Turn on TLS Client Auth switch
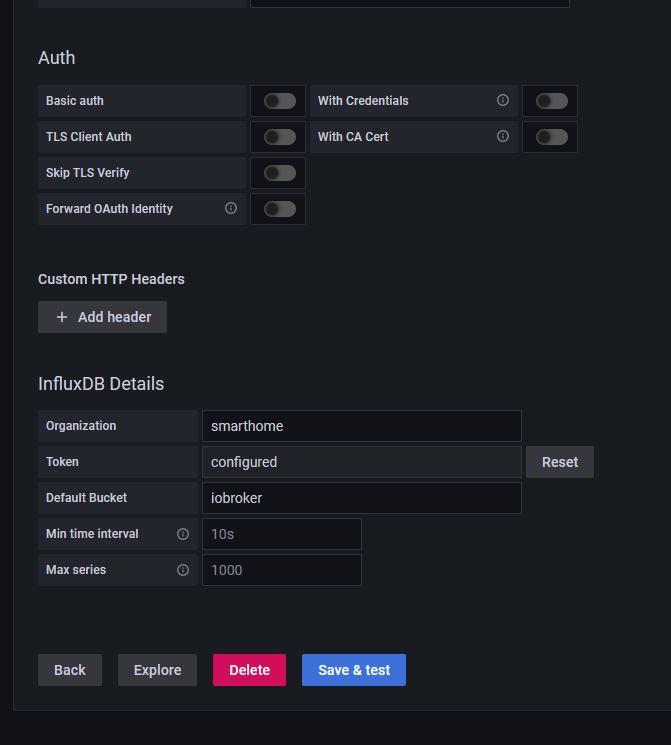 click(x=279, y=137)
